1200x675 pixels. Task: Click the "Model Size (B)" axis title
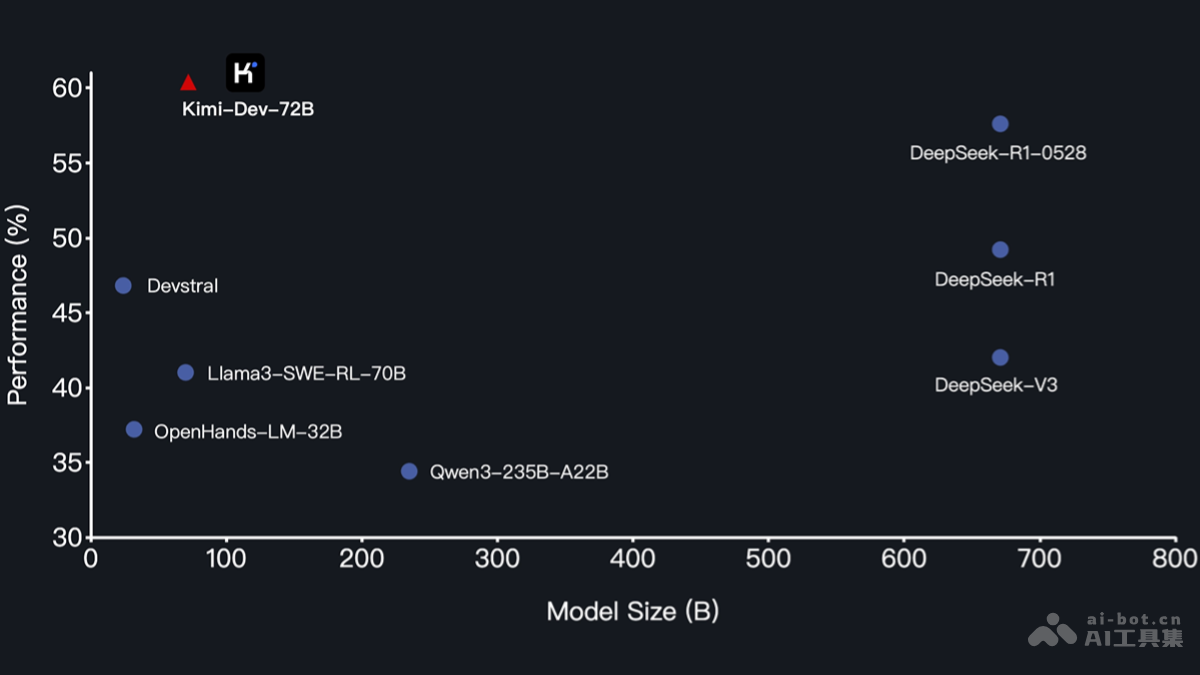coord(632,611)
